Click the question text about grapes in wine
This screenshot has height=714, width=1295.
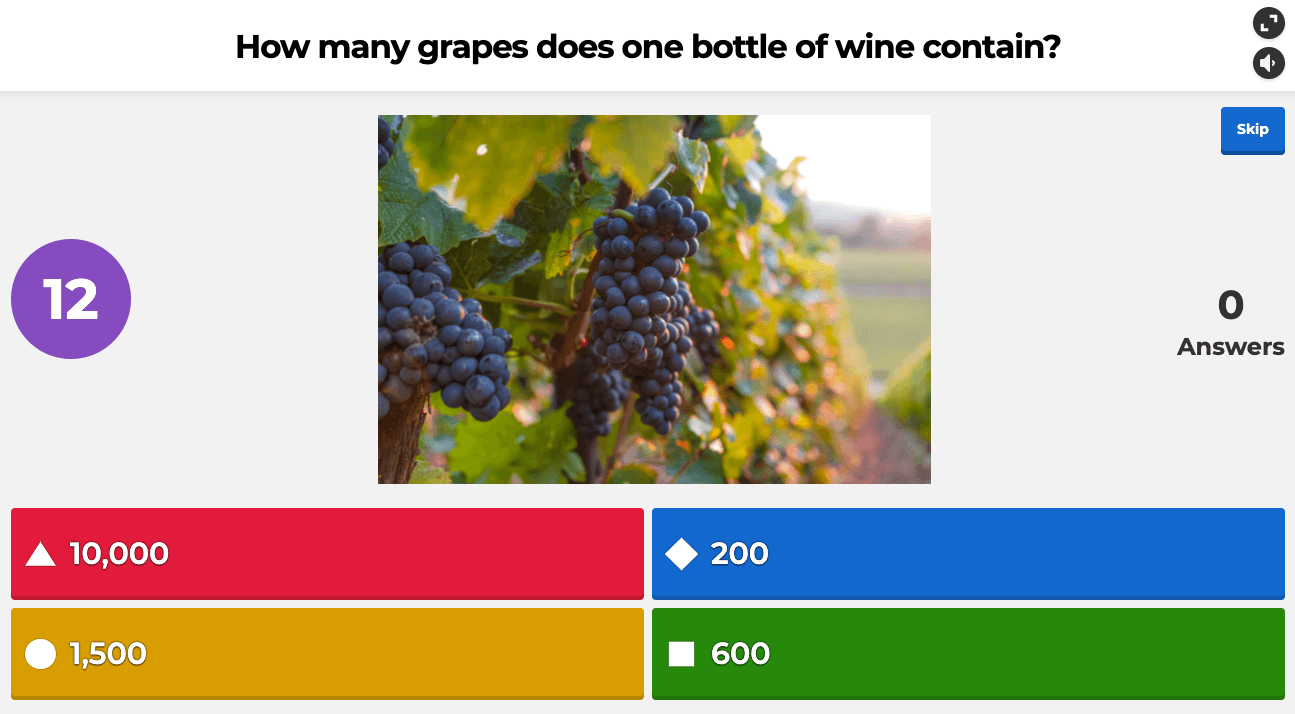click(x=647, y=46)
